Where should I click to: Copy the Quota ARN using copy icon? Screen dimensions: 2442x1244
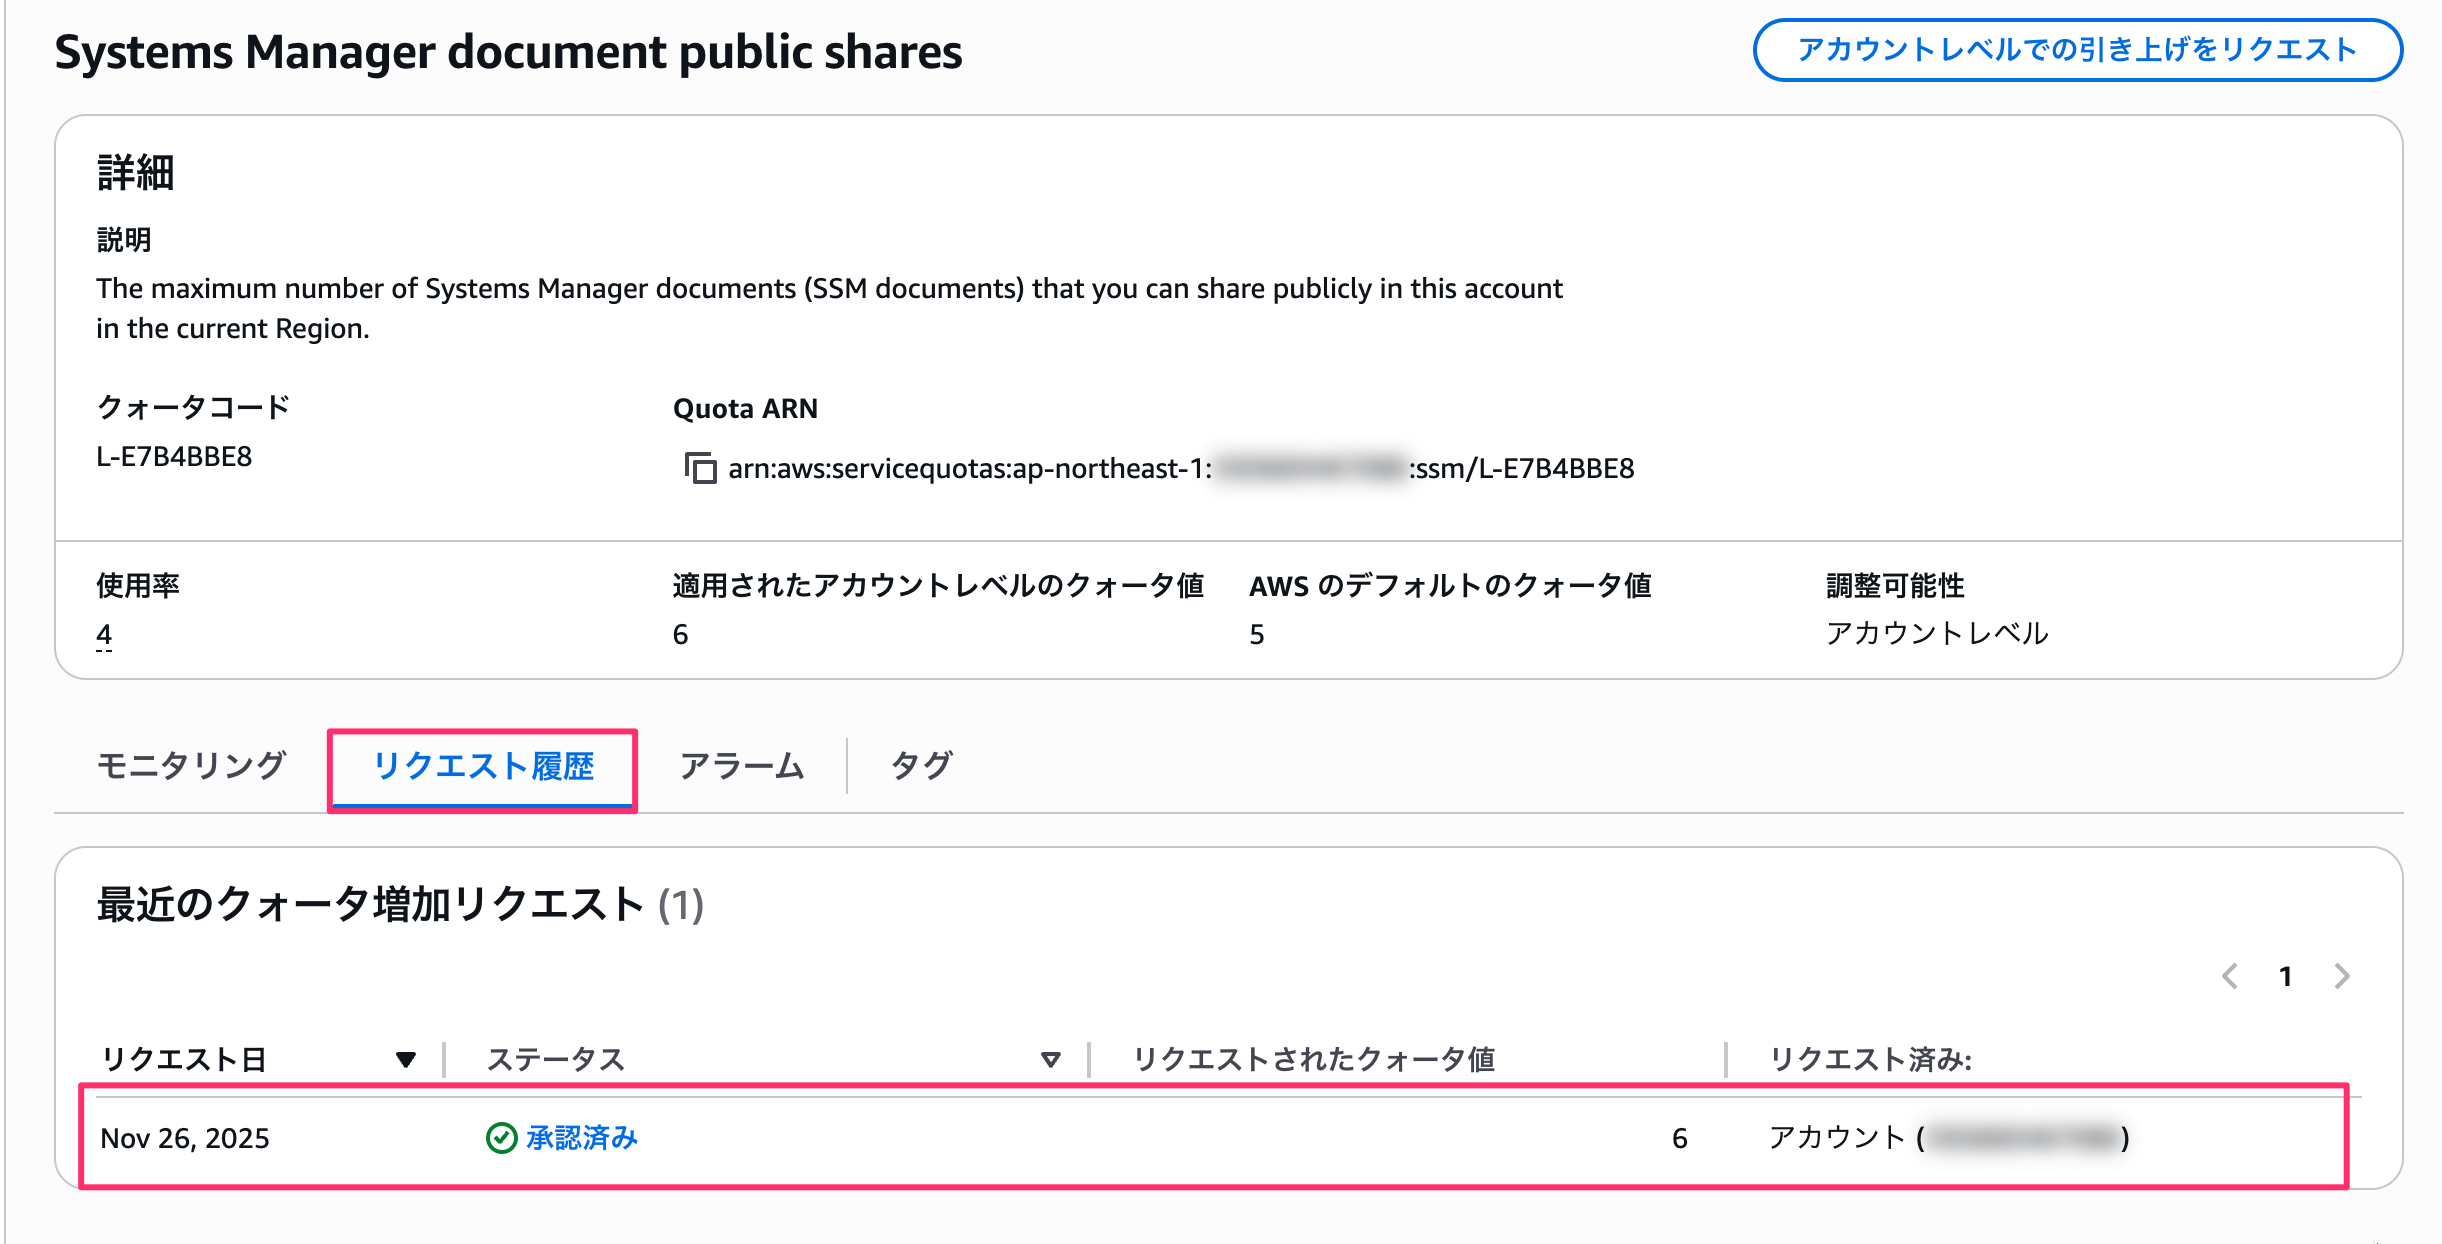coord(700,468)
